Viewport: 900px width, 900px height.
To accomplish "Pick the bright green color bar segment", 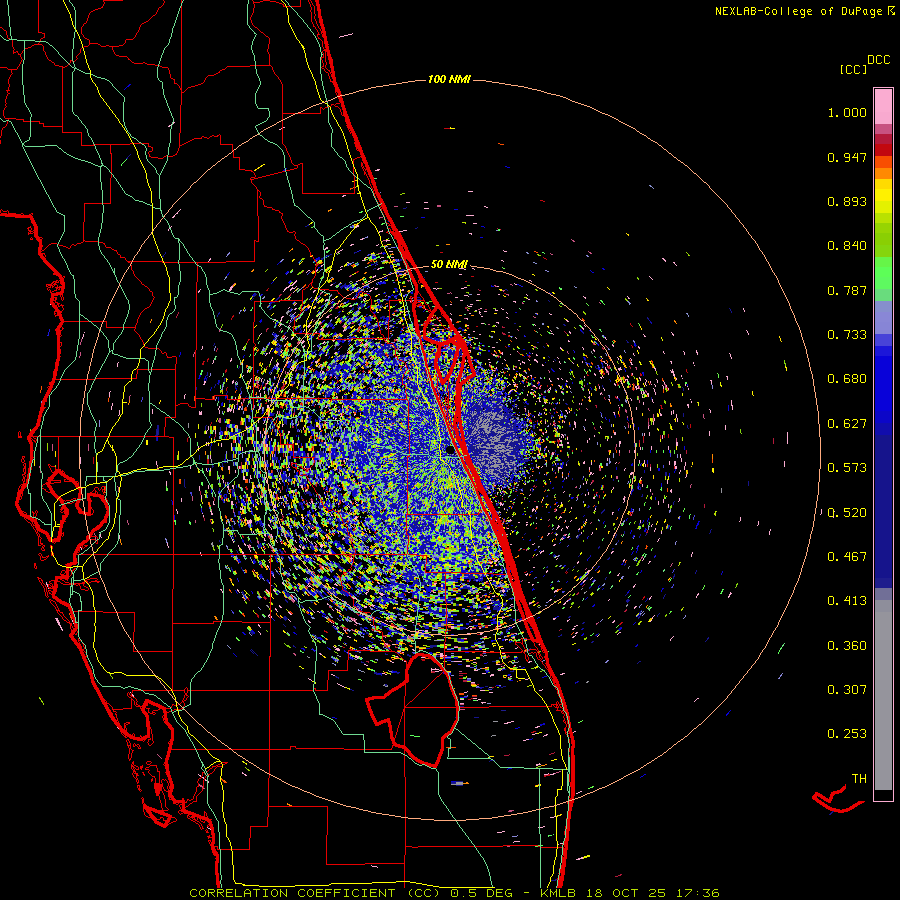I will [x=883, y=273].
